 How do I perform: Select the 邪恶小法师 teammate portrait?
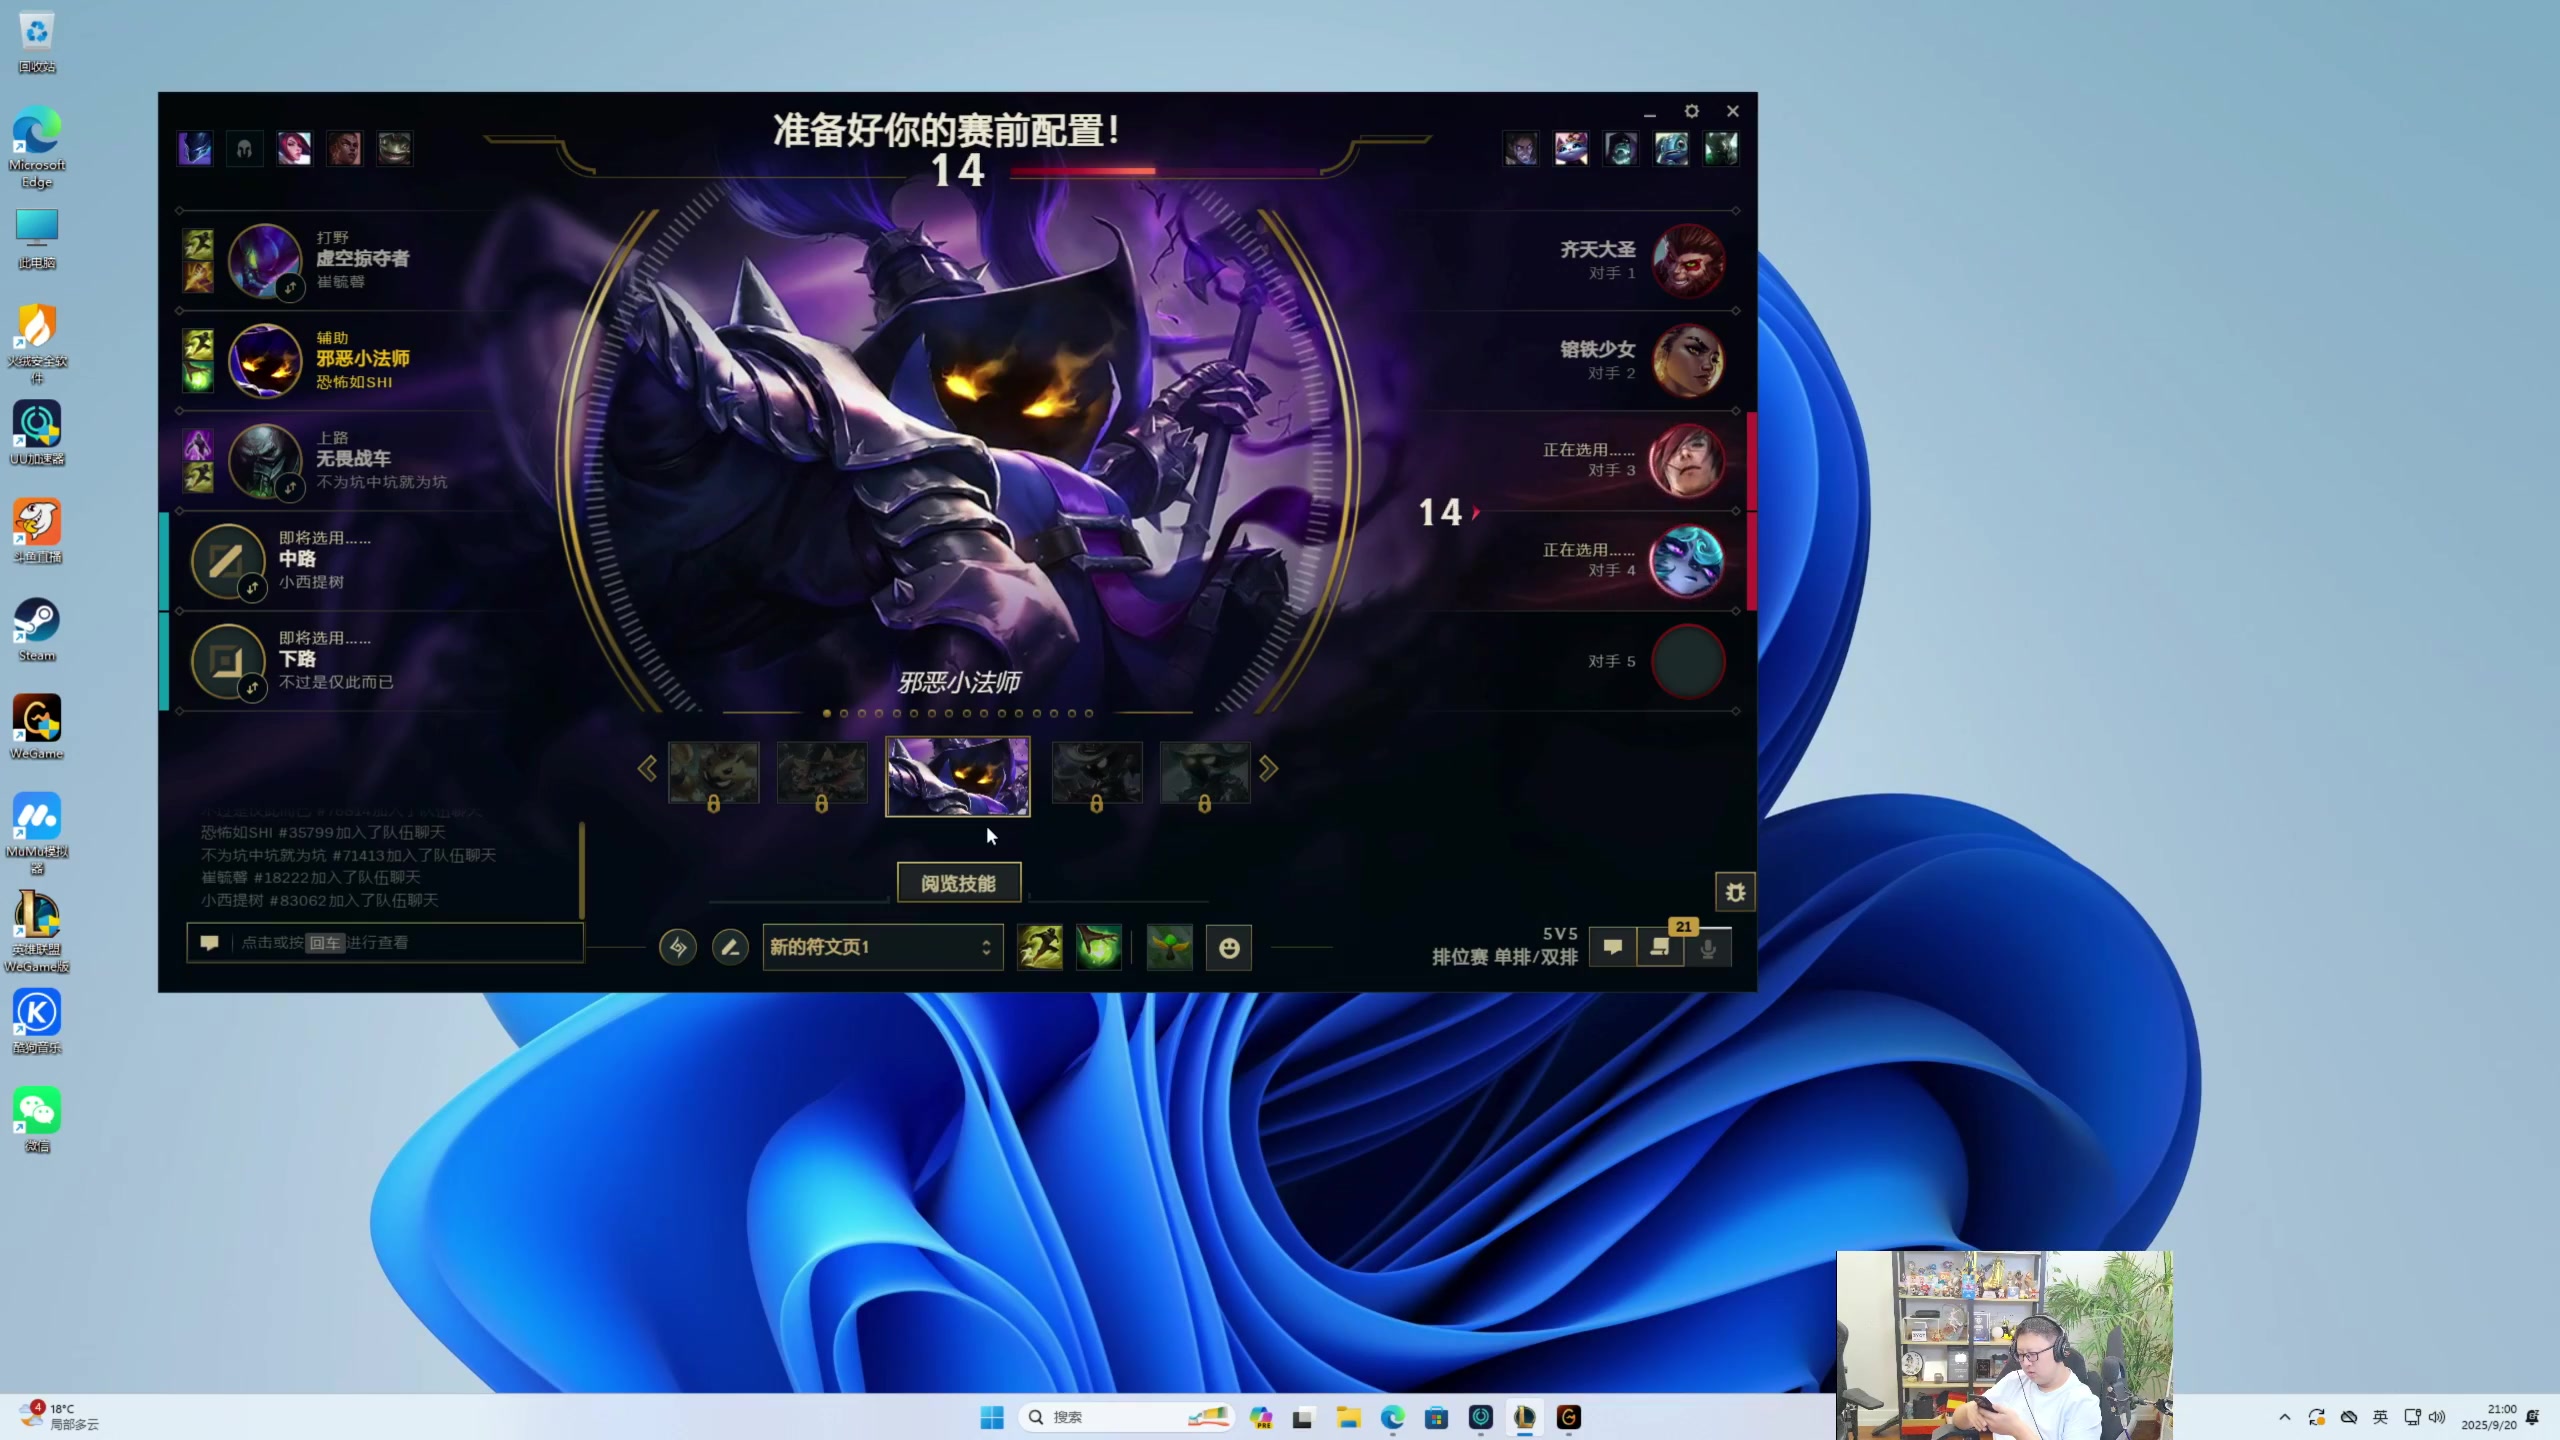pyautogui.click(x=265, y=360)
